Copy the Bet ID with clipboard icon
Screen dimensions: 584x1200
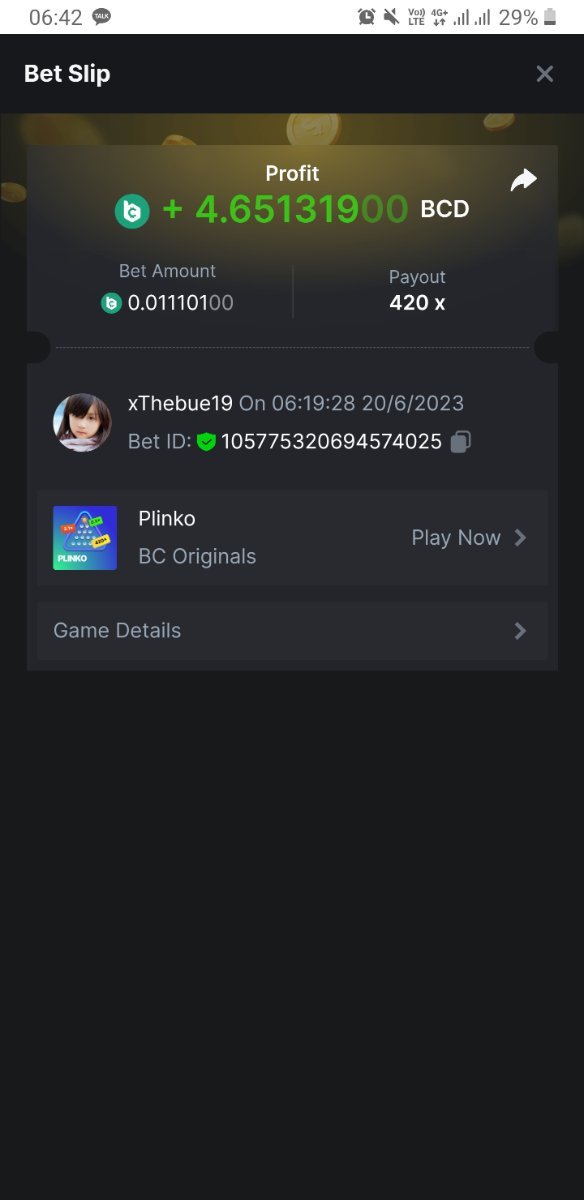tap(460, 441)
